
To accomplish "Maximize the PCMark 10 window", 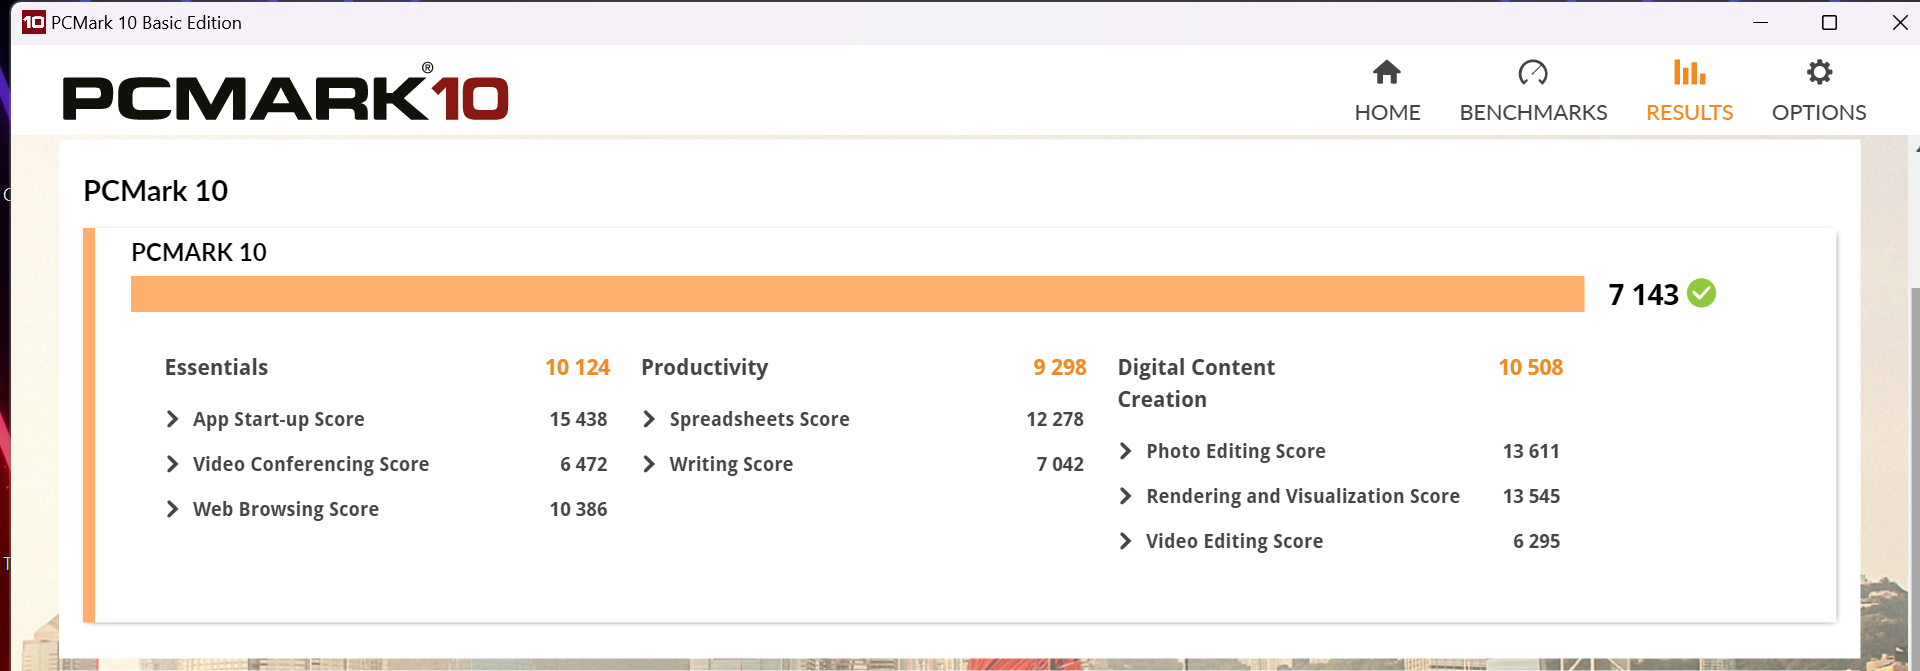I will tap(1829, 22).
